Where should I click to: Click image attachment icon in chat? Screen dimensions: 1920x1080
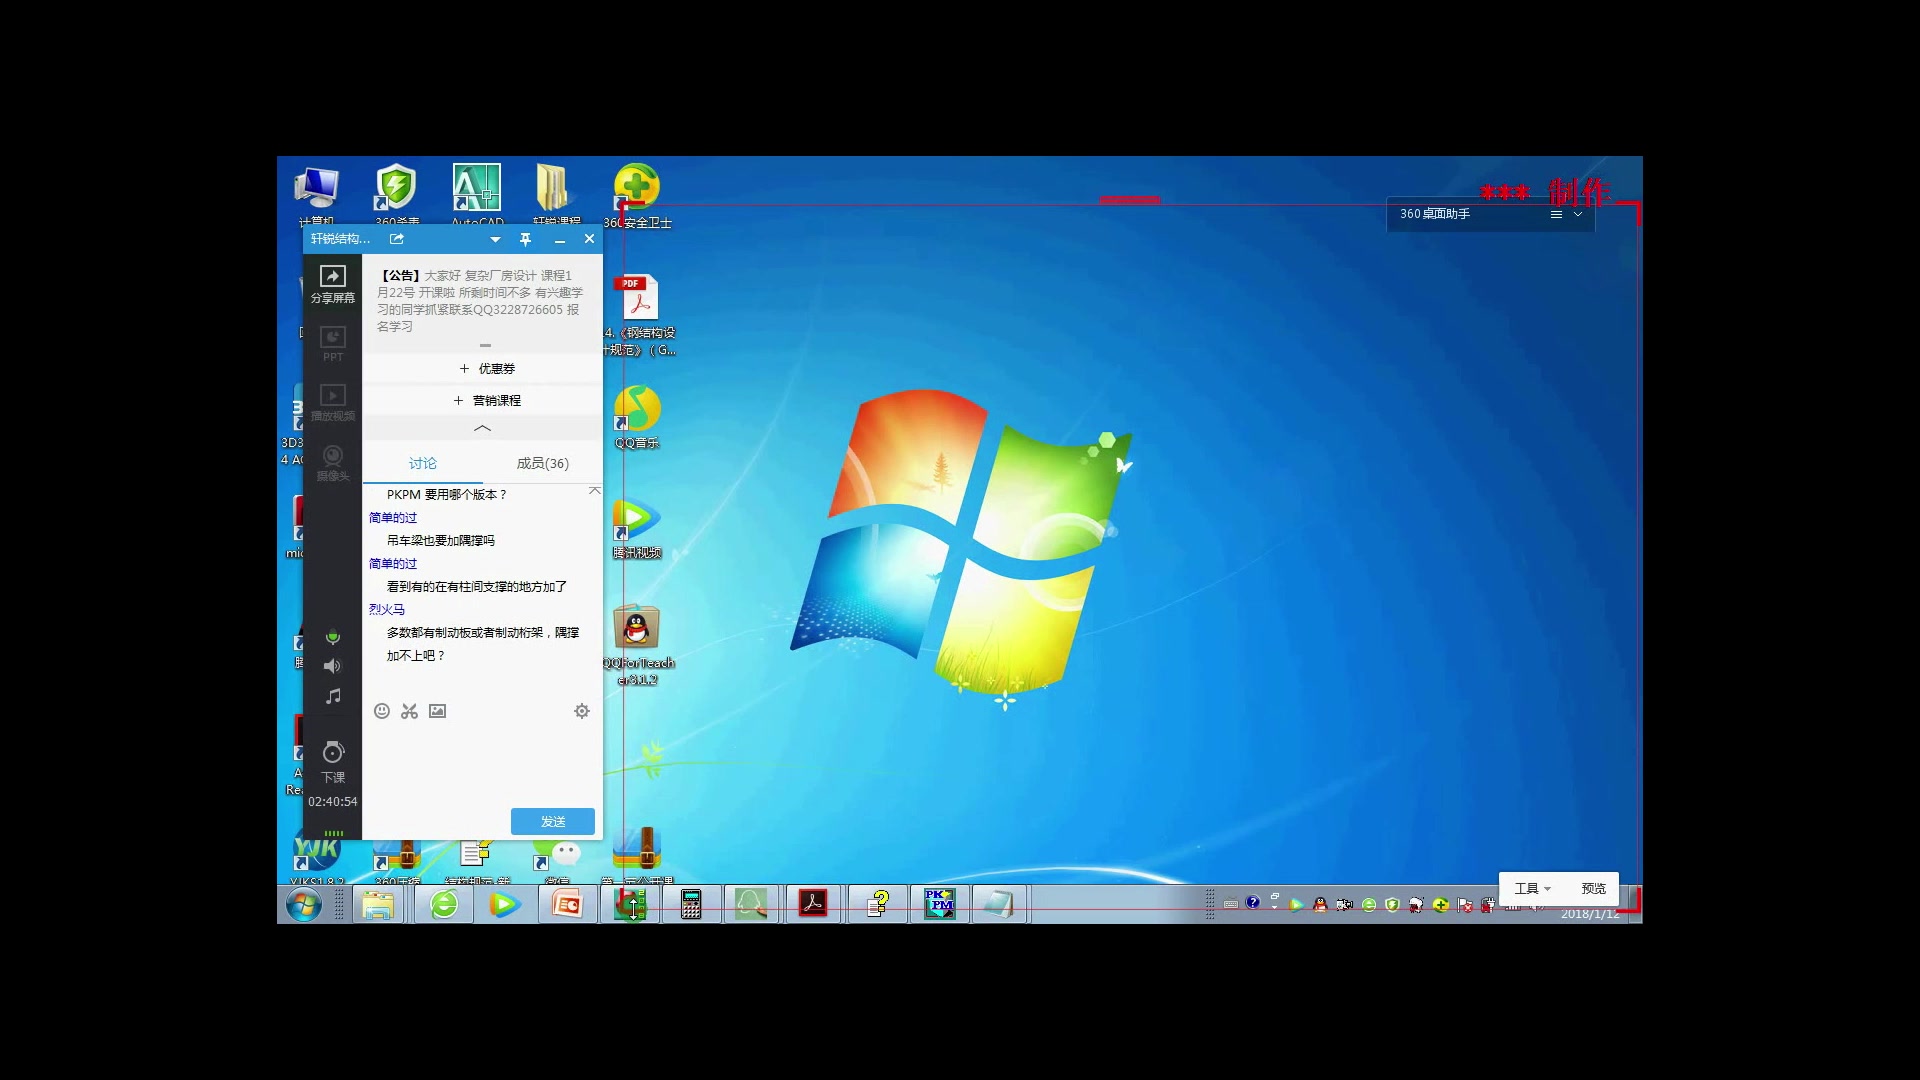438,711
